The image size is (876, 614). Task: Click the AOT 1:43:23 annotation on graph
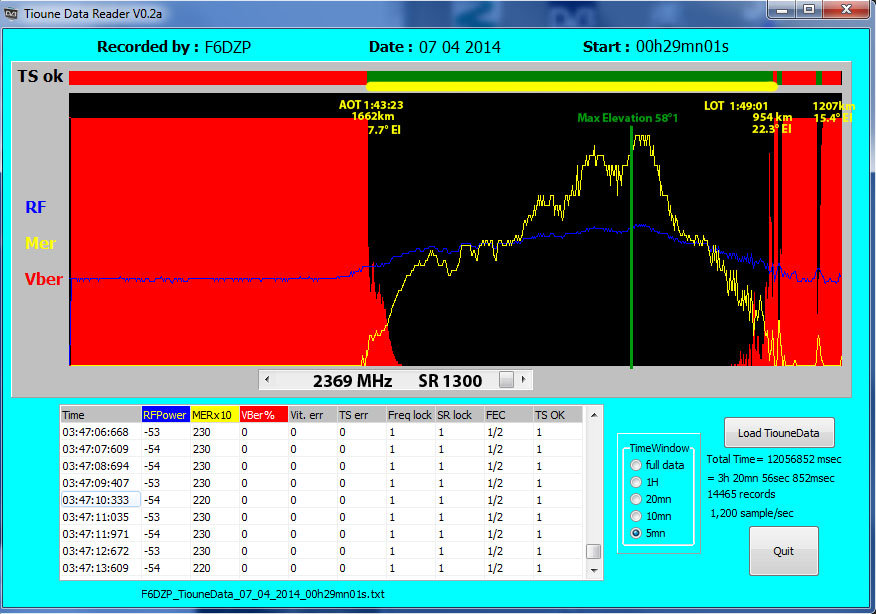370,104
